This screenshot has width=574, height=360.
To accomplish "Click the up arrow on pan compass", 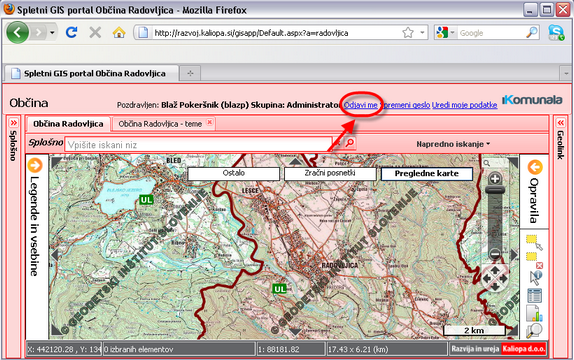I will click(x=495, y=270).
